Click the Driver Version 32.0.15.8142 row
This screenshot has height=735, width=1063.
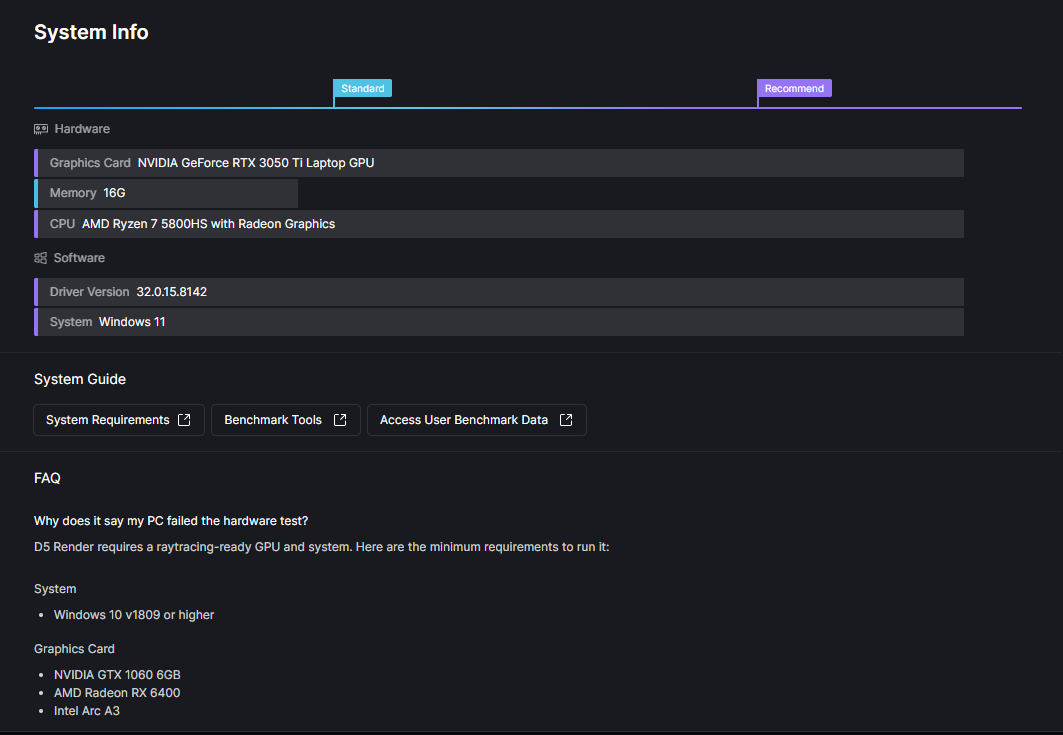click(x=499, y=292)
